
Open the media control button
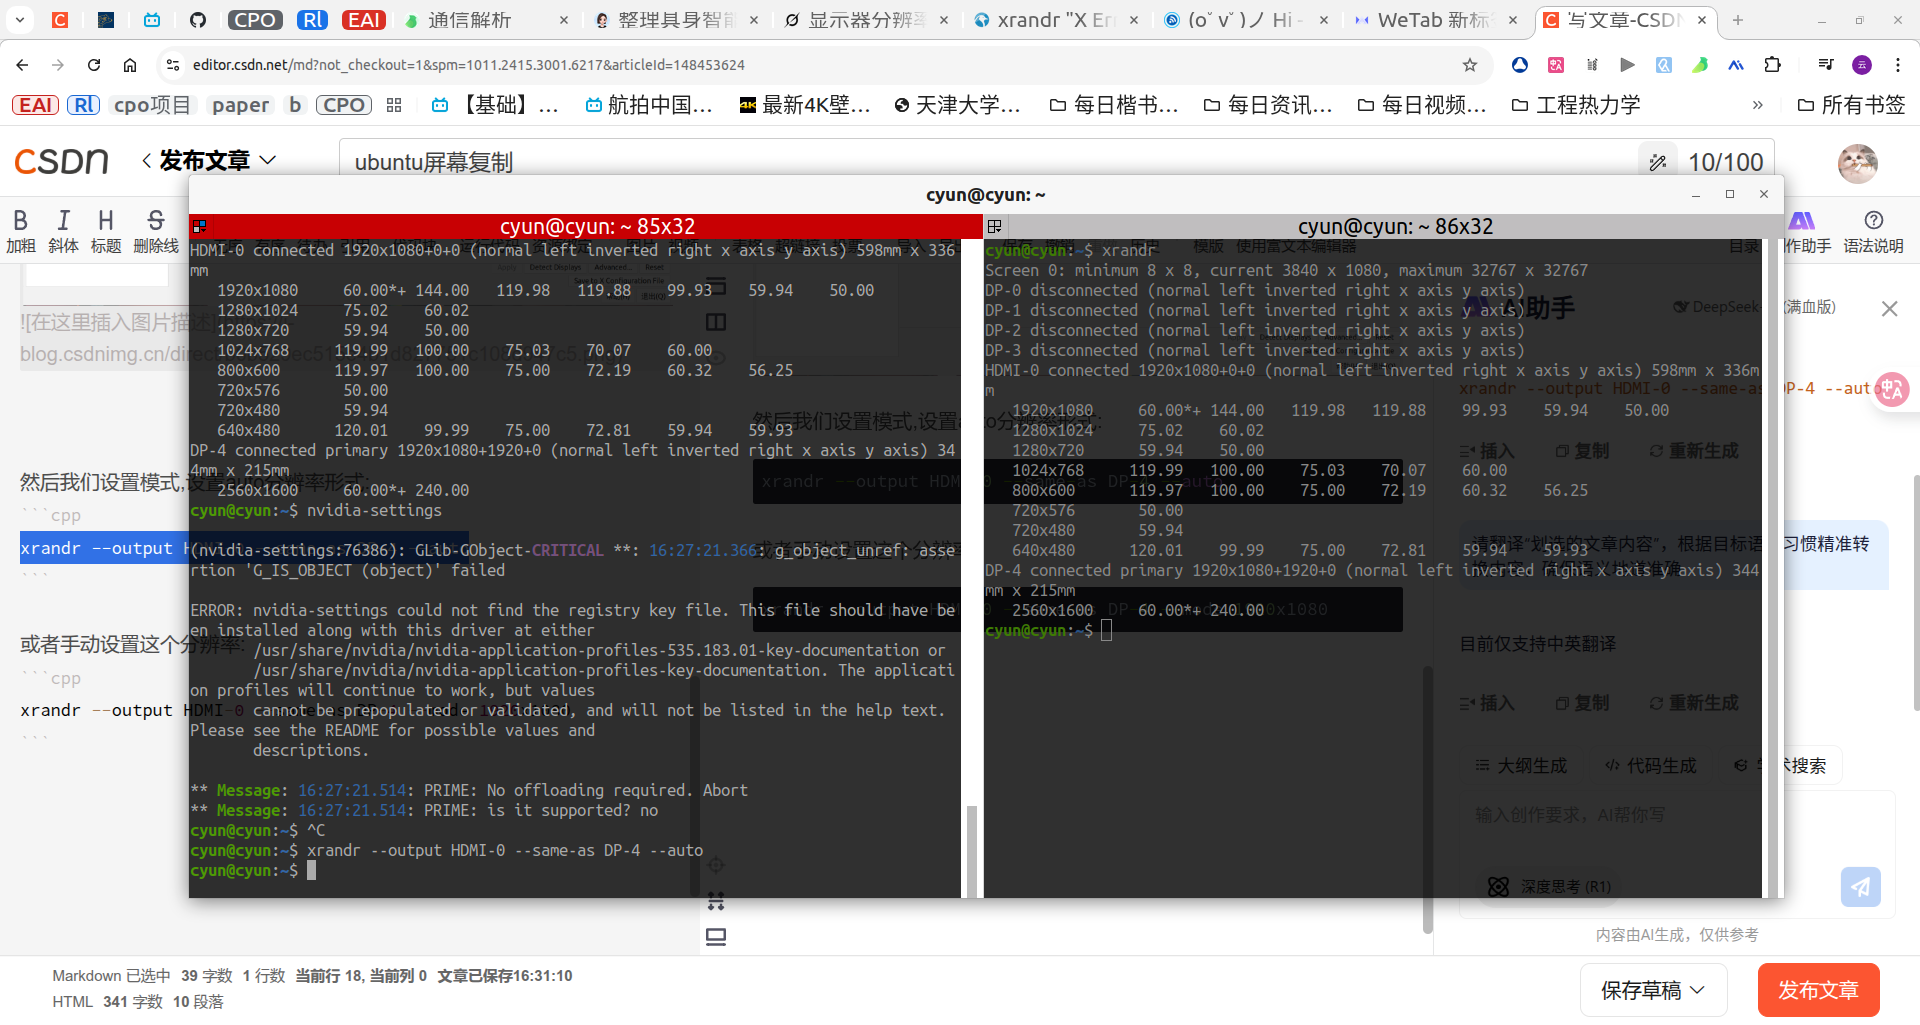(x=1826, y=65)
